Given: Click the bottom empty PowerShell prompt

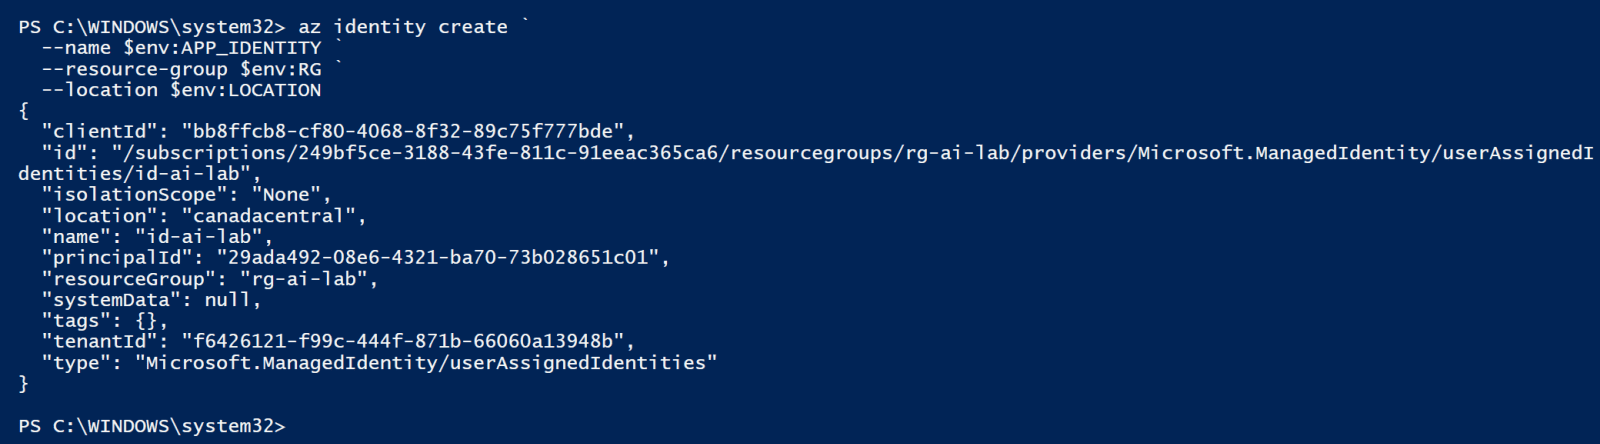Looking at the screenshot, I should [x=152, y=425].
